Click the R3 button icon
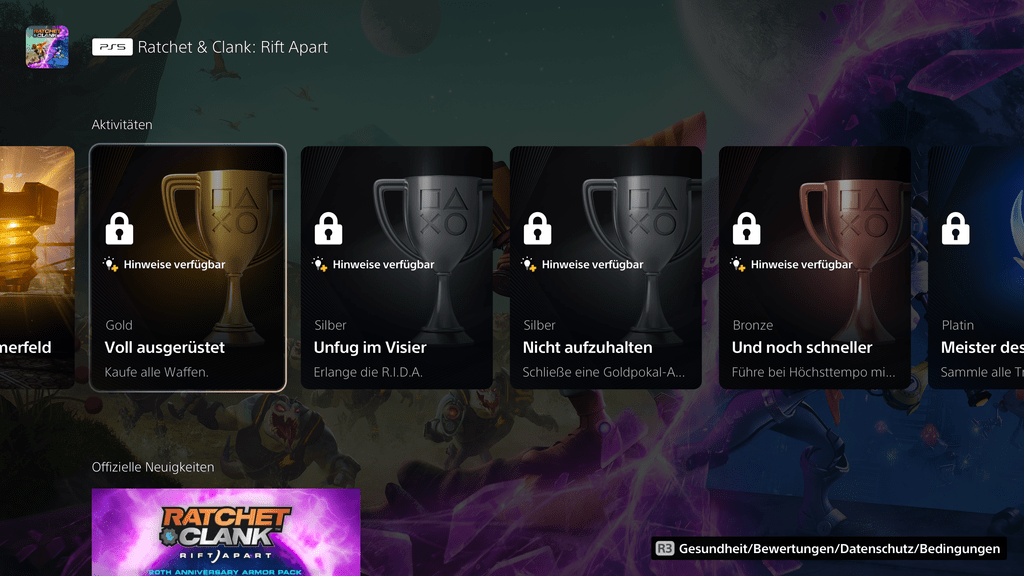Screen dimensions: 1024x576 [x=665, y=549]
